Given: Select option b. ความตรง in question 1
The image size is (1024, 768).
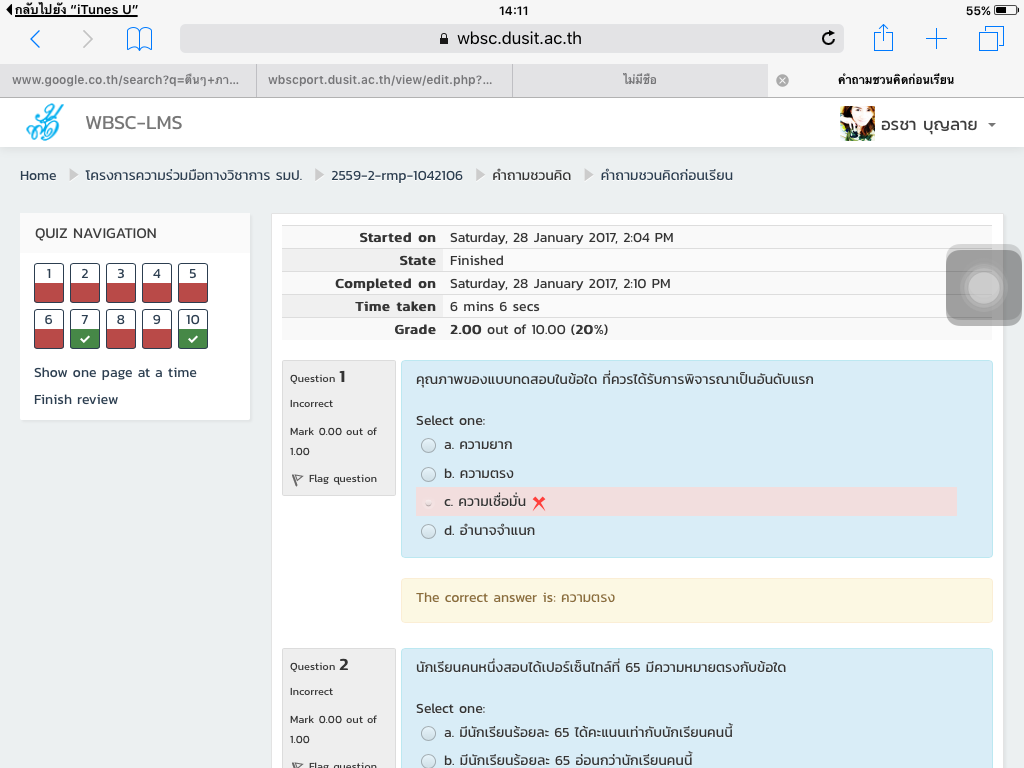Looking at the screenshot, I should pyautogui.click(x=429, y=474).
